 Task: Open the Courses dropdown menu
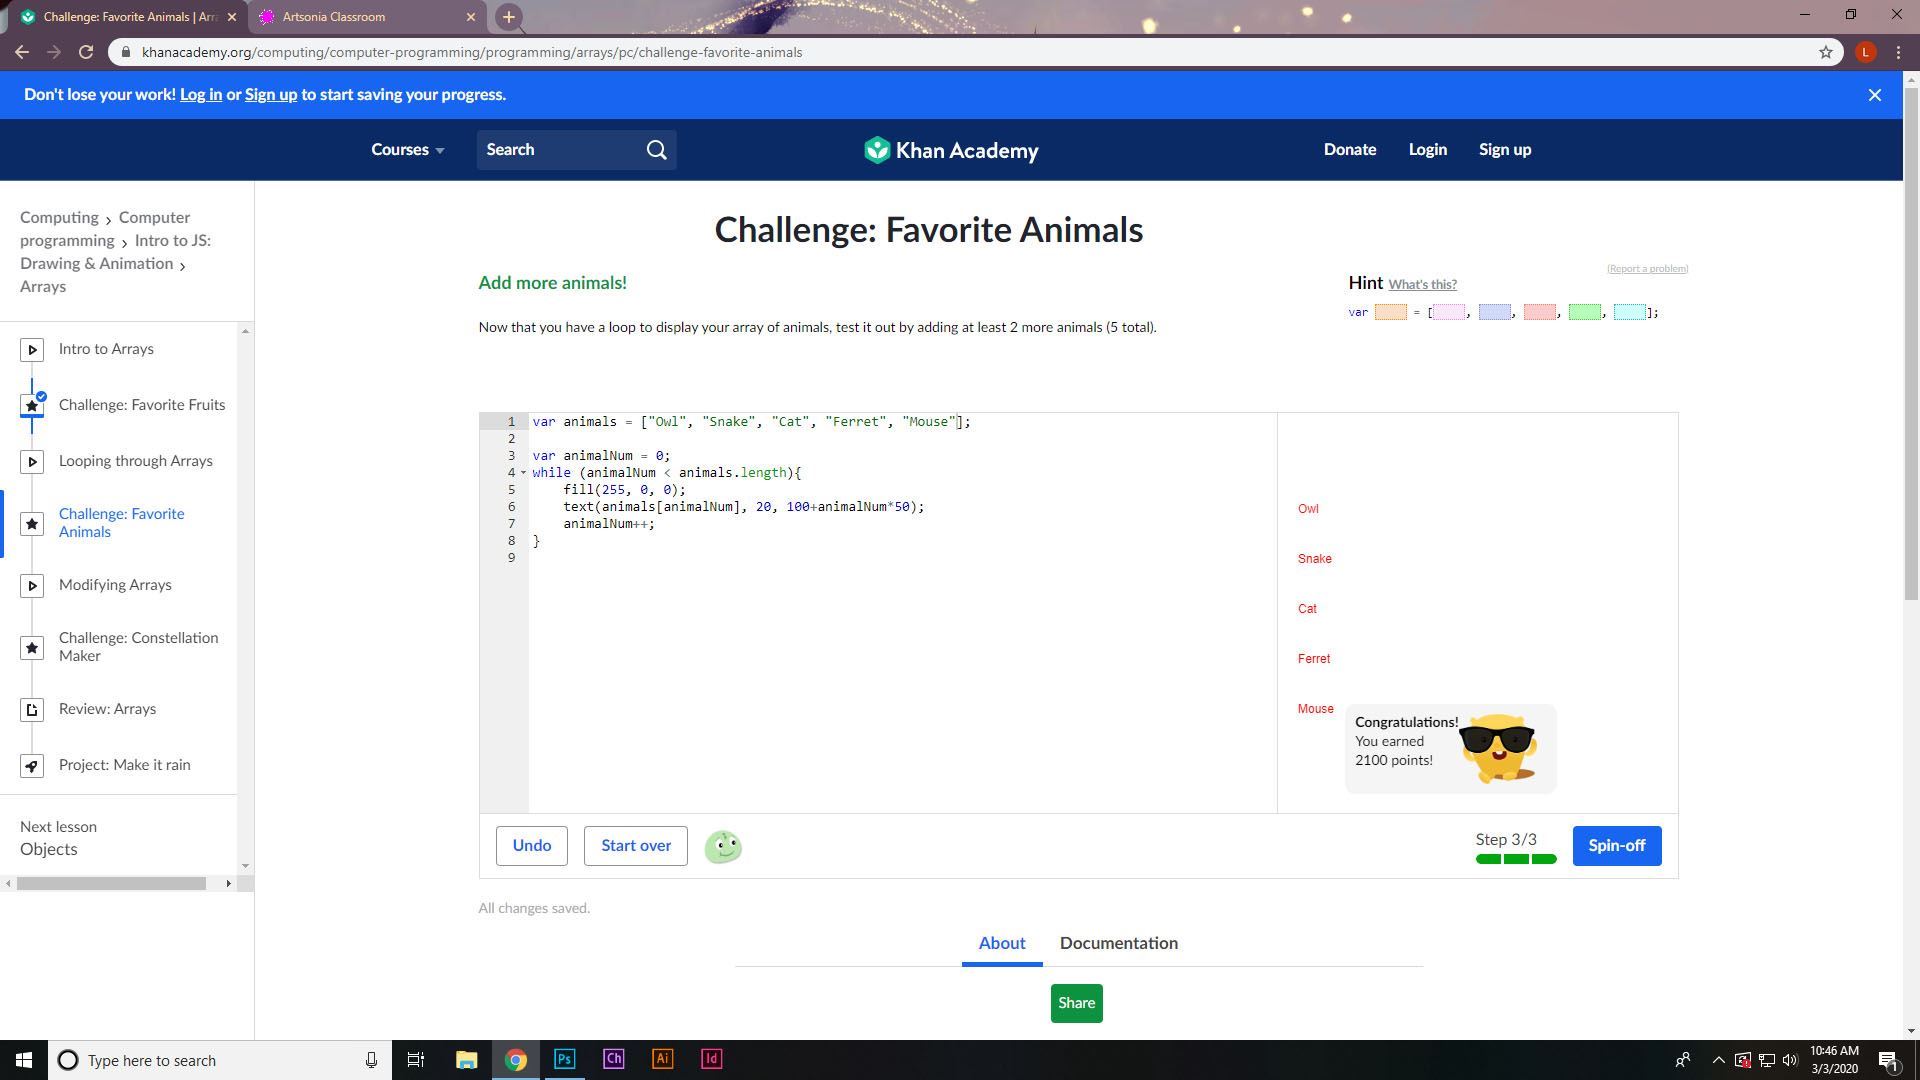click(407, 150)
